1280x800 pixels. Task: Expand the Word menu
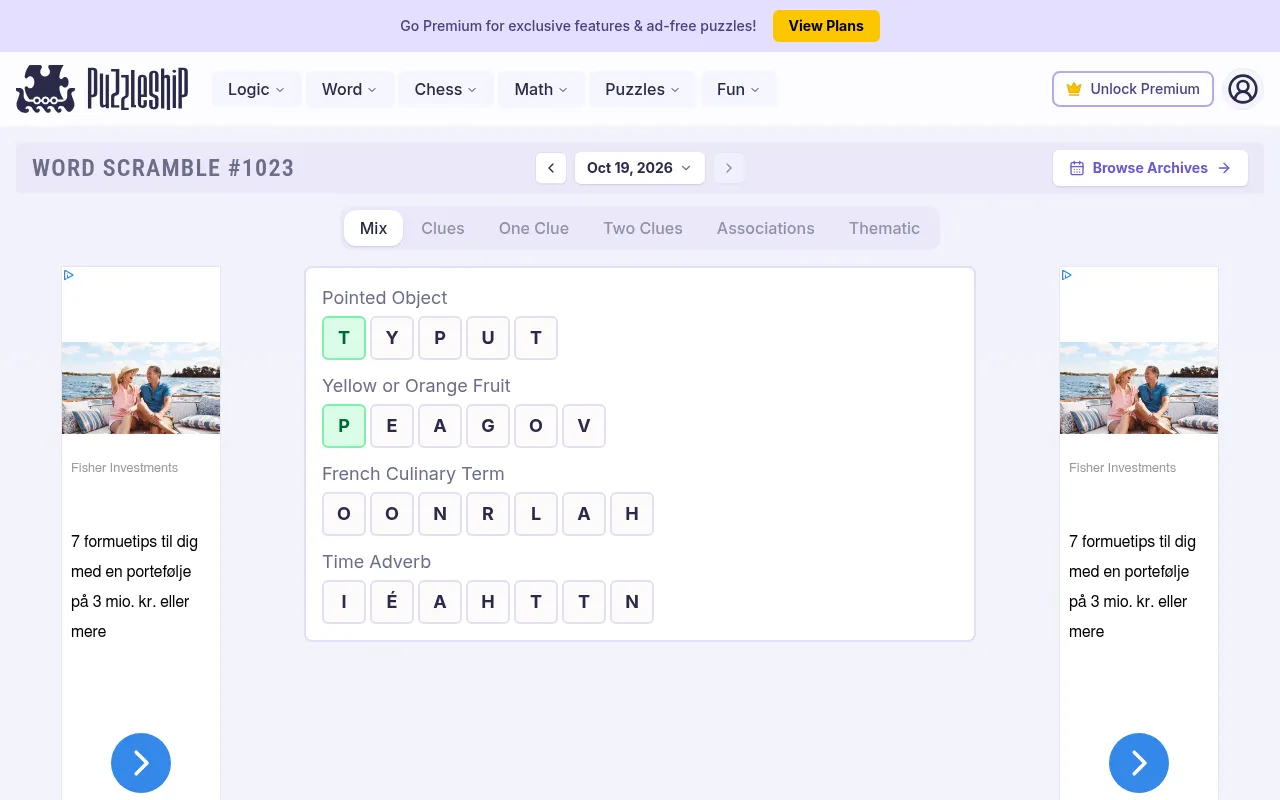[349, 89]
